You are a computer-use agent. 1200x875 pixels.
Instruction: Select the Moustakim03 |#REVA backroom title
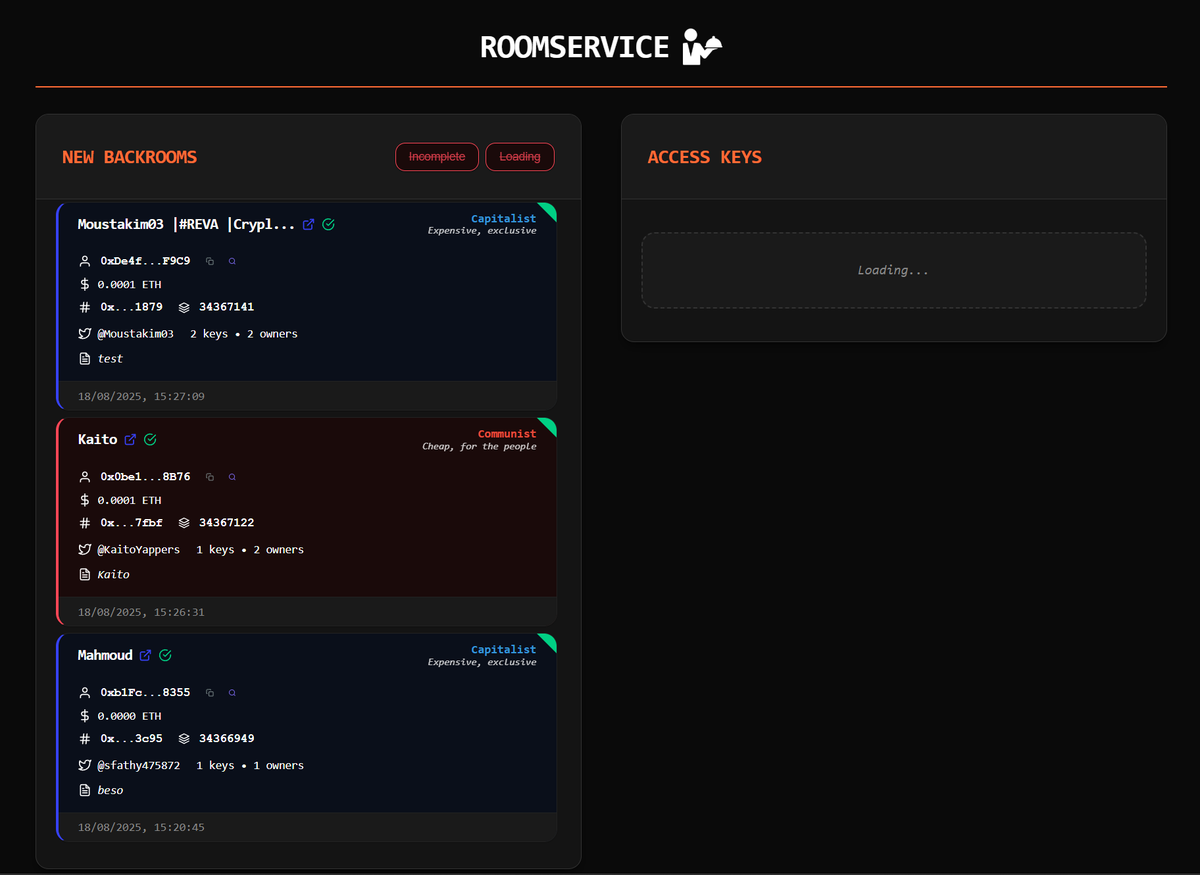pos(187,224)
